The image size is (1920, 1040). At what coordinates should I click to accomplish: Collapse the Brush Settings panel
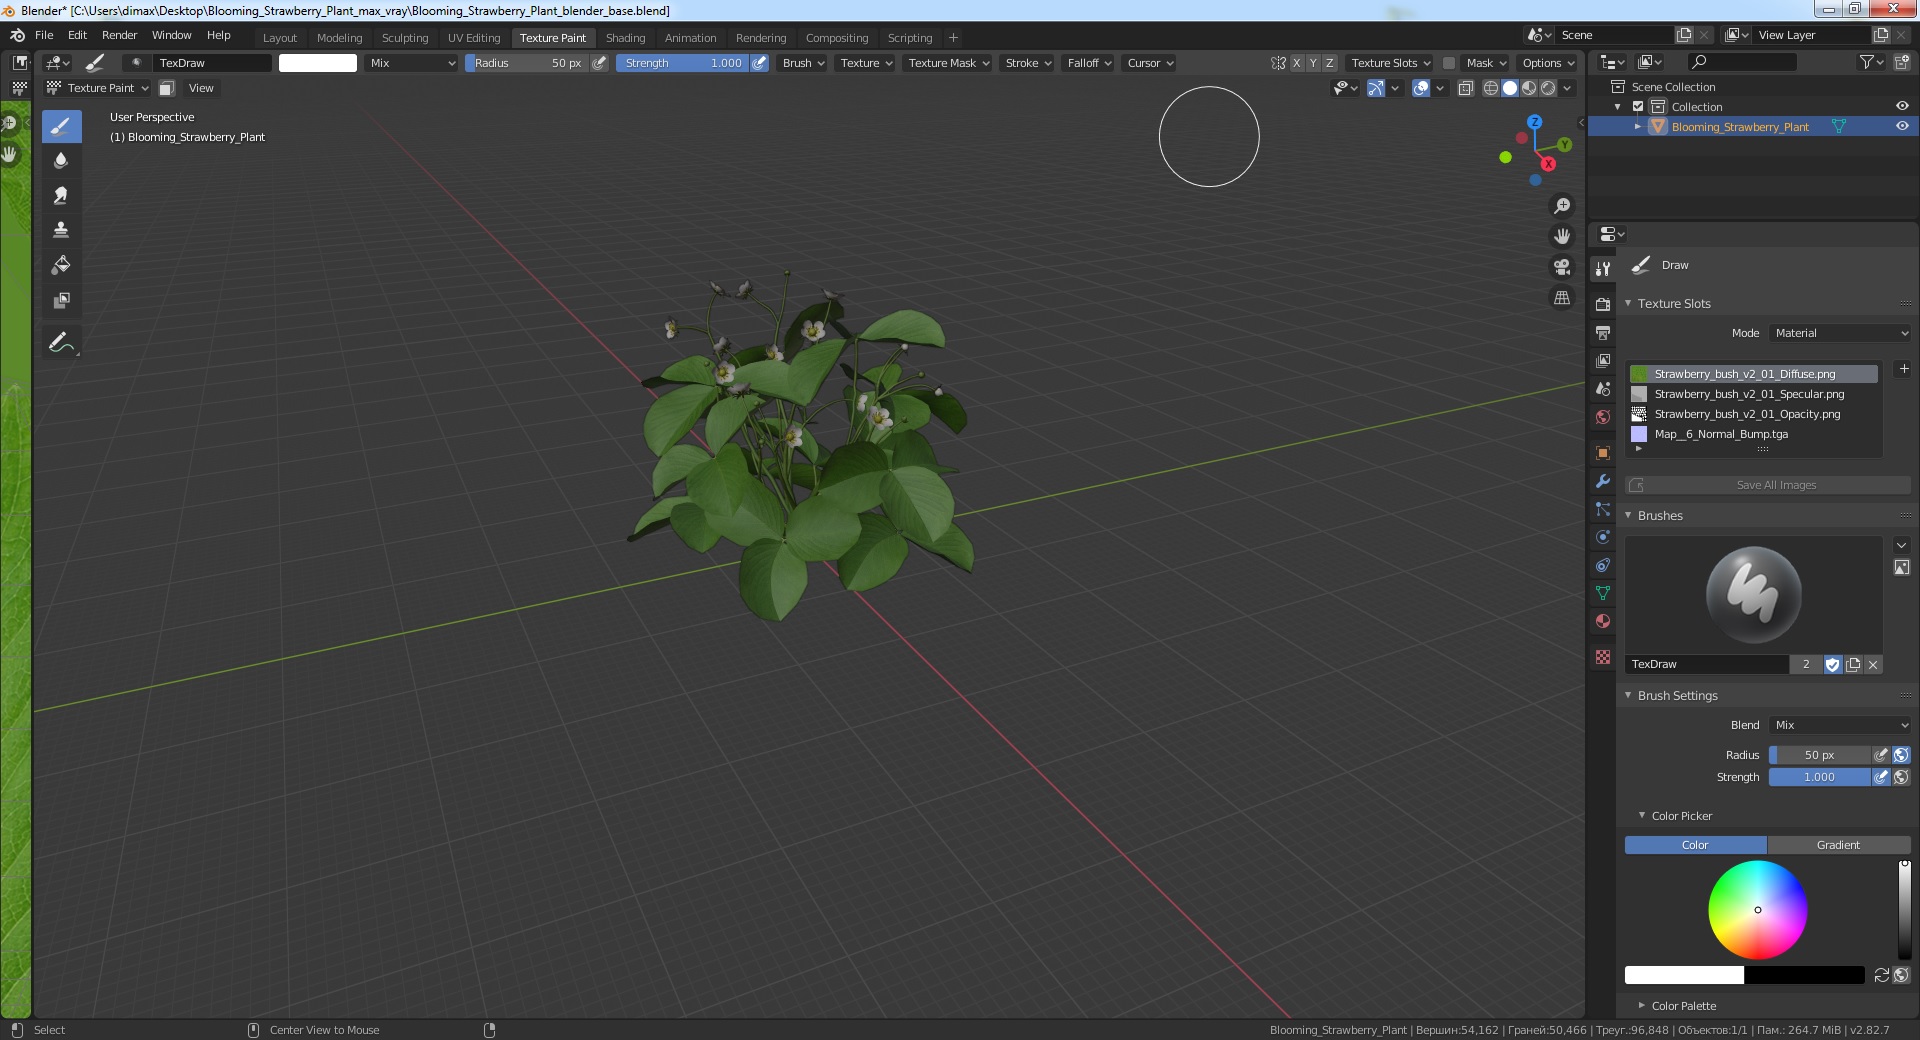tap(1628, 695)
